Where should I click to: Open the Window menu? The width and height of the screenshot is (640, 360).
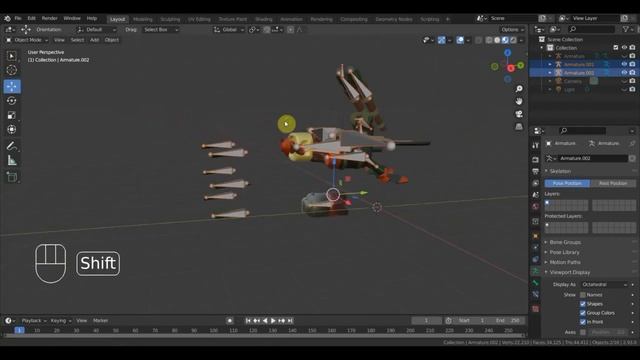(x=72, y=18)
